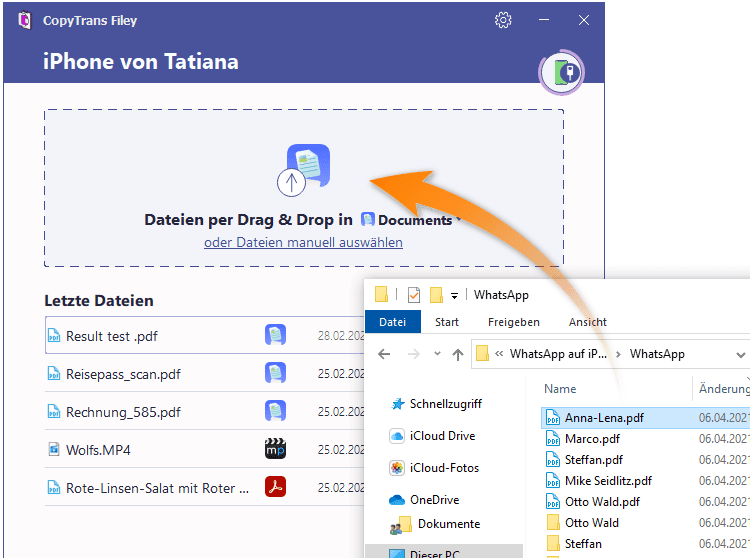This screenshot has height=558, width=750.
Task: Click video file icon of Wolfs.MP4
Action: click(54, 449)
